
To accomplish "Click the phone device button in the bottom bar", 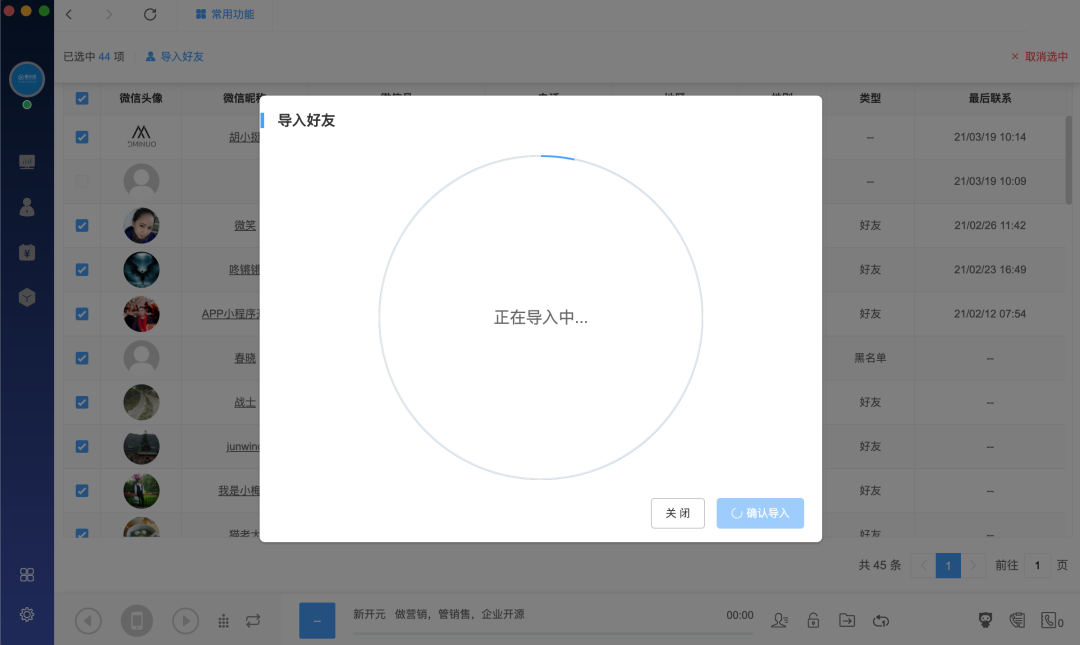I will (136, 621).
